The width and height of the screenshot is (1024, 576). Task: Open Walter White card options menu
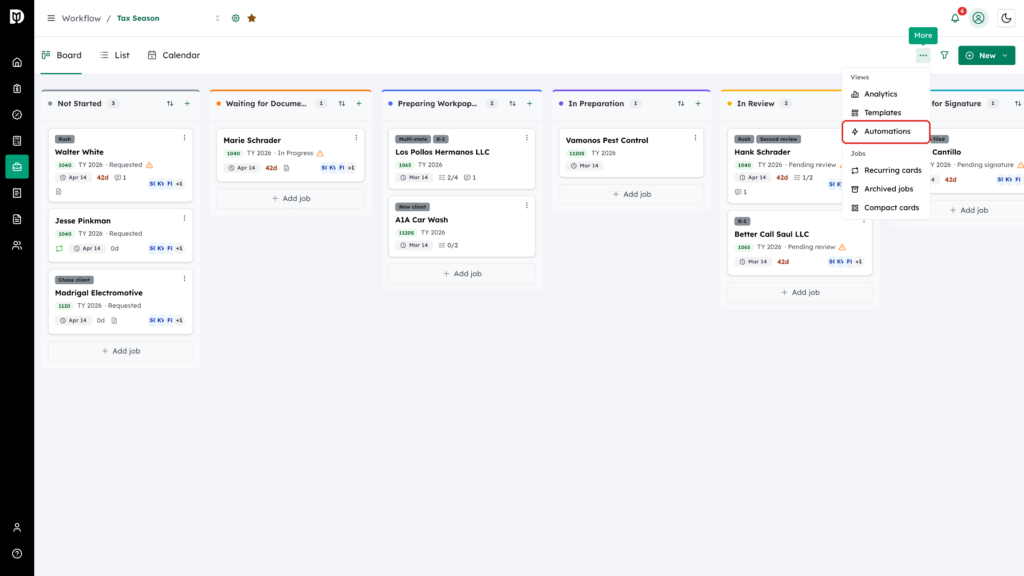pos(184,138)
